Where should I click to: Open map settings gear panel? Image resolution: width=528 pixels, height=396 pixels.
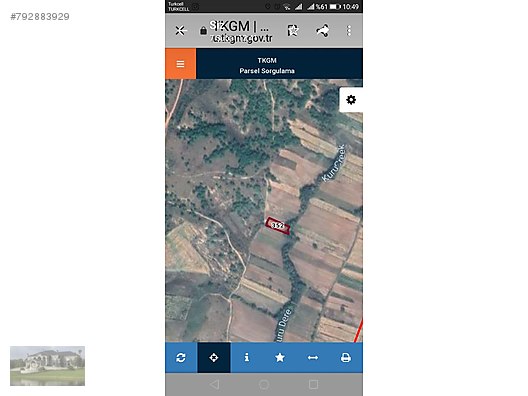click(x=351, y=100)
